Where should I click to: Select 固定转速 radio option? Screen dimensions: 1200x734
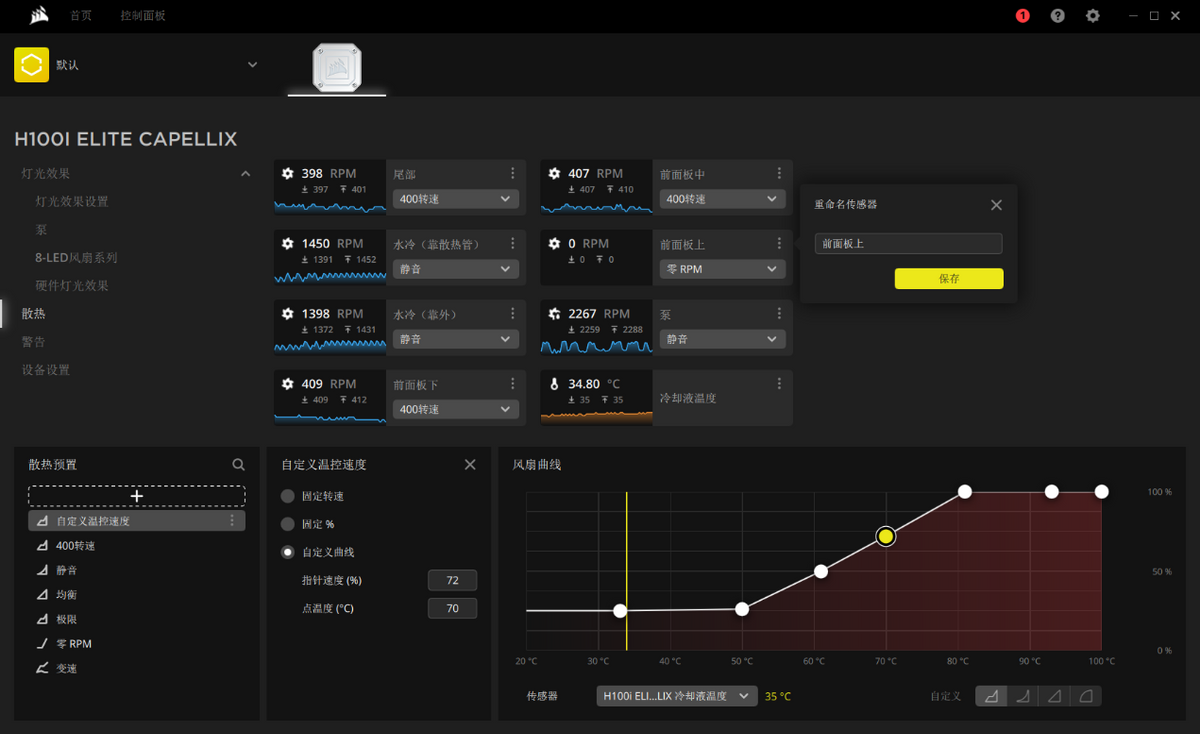click(288, 496)
